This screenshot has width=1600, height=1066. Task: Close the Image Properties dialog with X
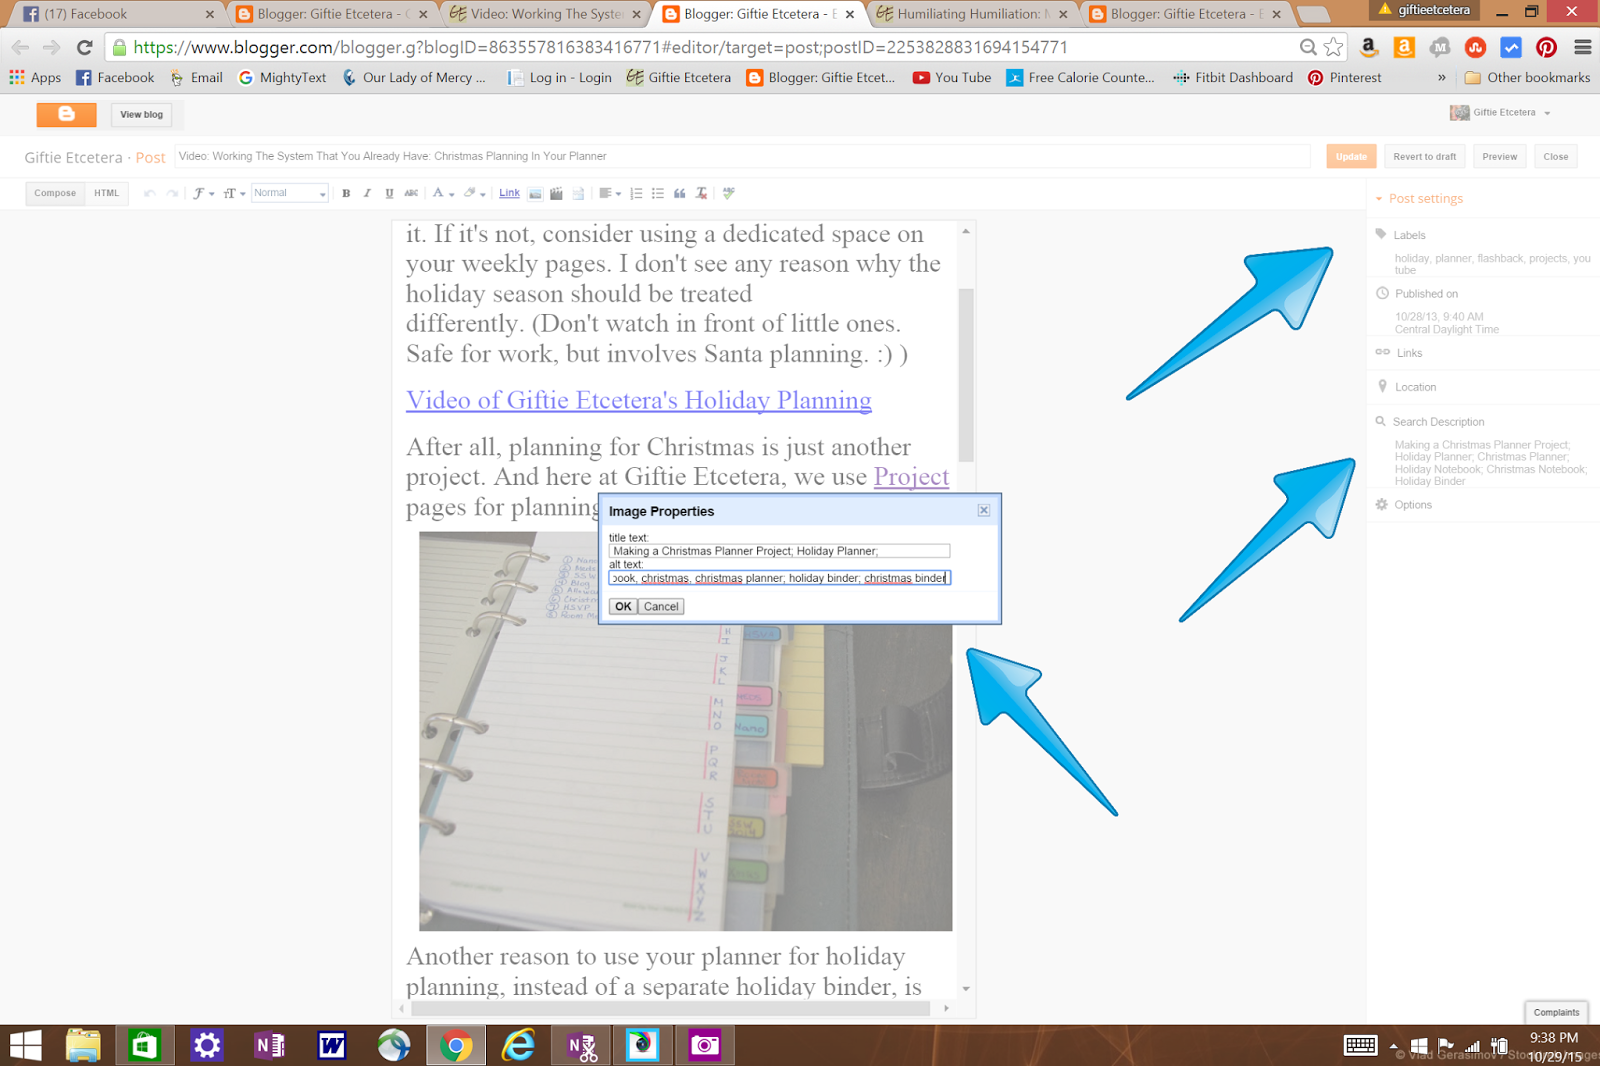point(984,510)
